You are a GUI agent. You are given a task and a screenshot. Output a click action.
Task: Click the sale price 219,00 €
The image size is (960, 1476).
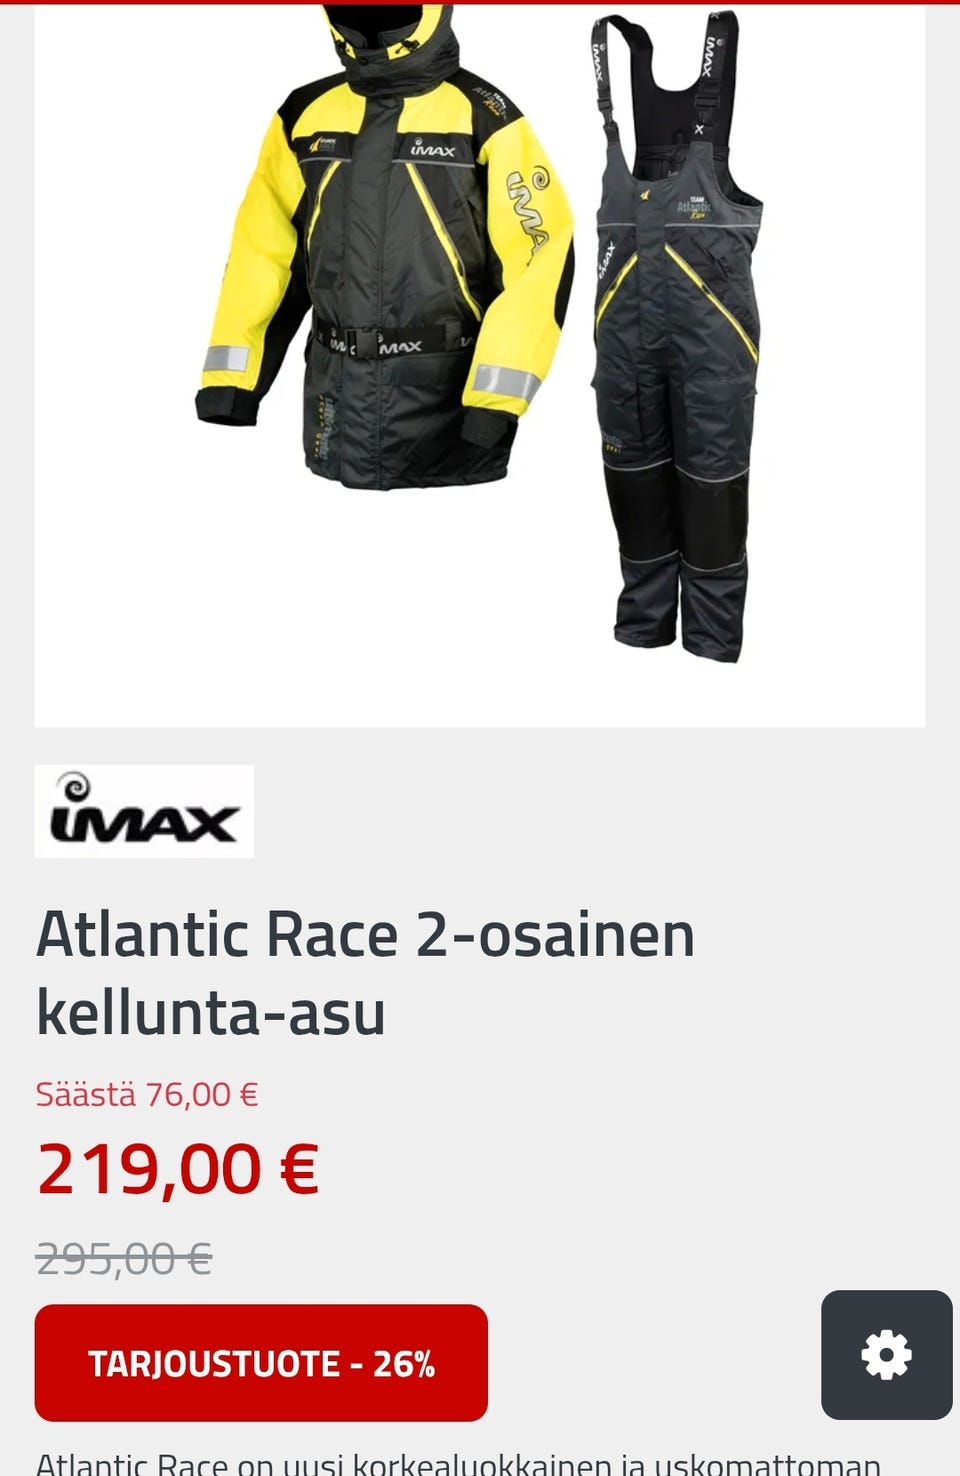point(178,1169)
